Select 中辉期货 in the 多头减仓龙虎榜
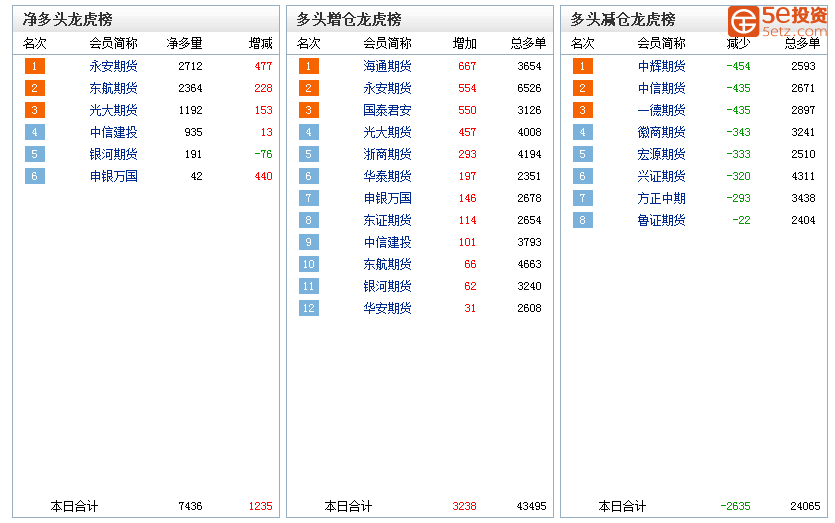The height and width of the screenshot is (523, 835). 661,66
